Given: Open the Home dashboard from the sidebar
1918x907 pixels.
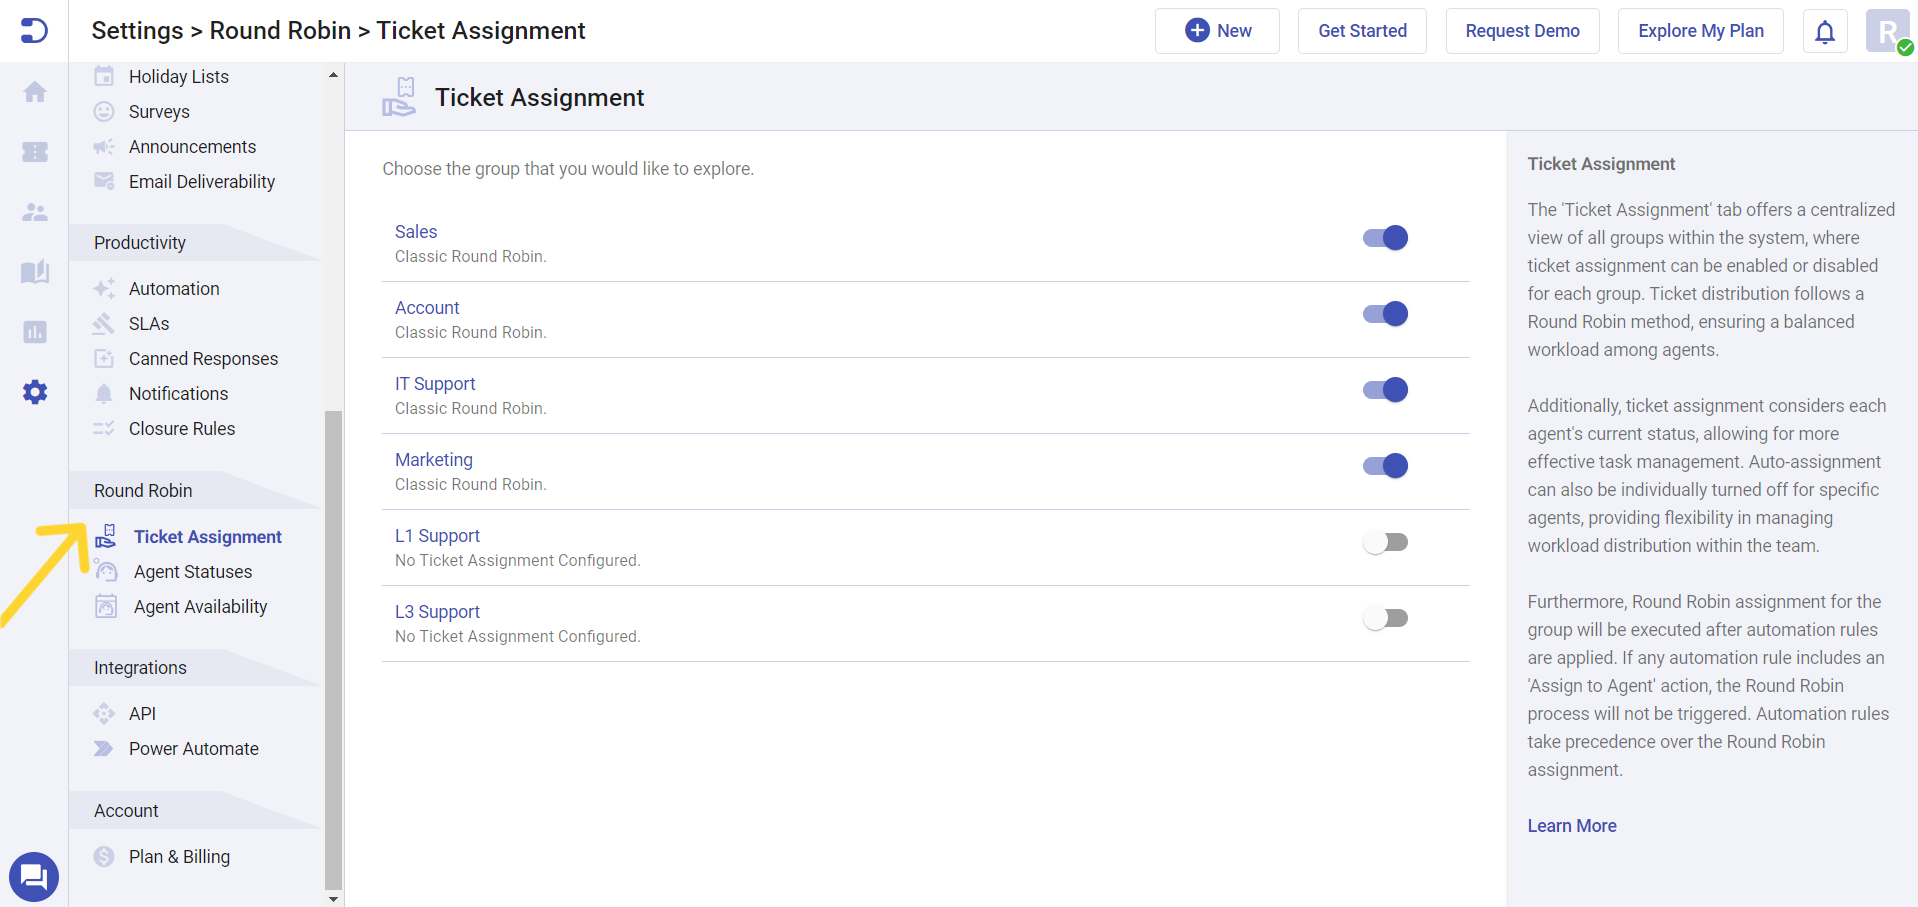Looking at the screenshot, I should 35,92.
